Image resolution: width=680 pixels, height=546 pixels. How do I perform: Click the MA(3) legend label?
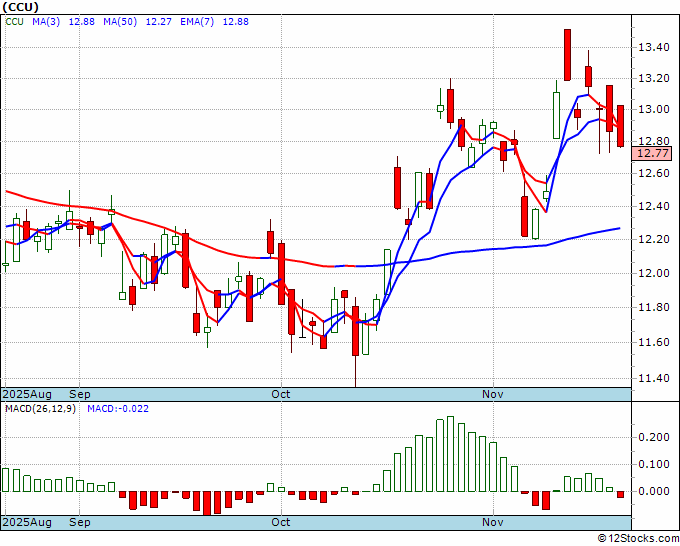pos(46,21)
